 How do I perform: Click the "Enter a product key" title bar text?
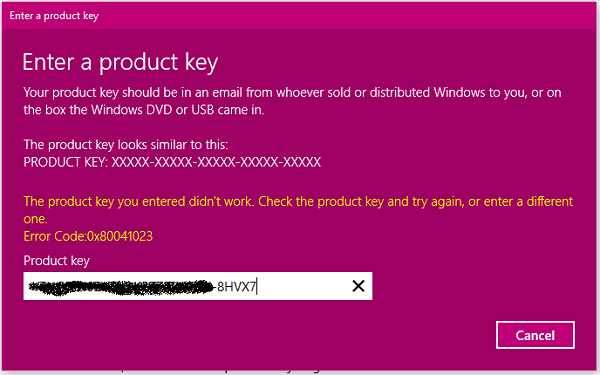coord(54,16)
